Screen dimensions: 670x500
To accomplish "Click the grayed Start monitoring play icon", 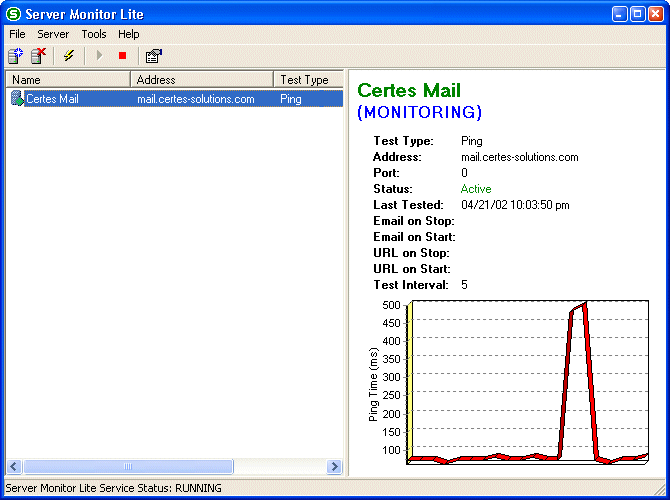I will tap(100, 55).
